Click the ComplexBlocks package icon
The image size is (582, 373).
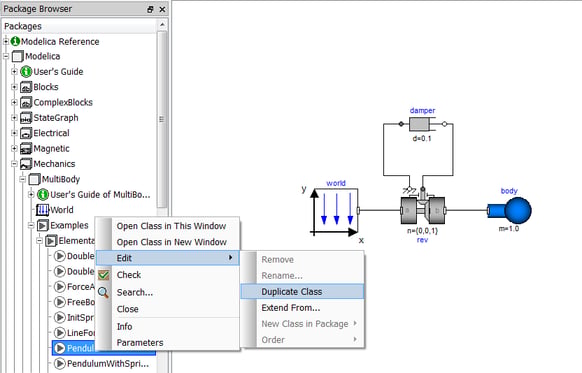26,102
